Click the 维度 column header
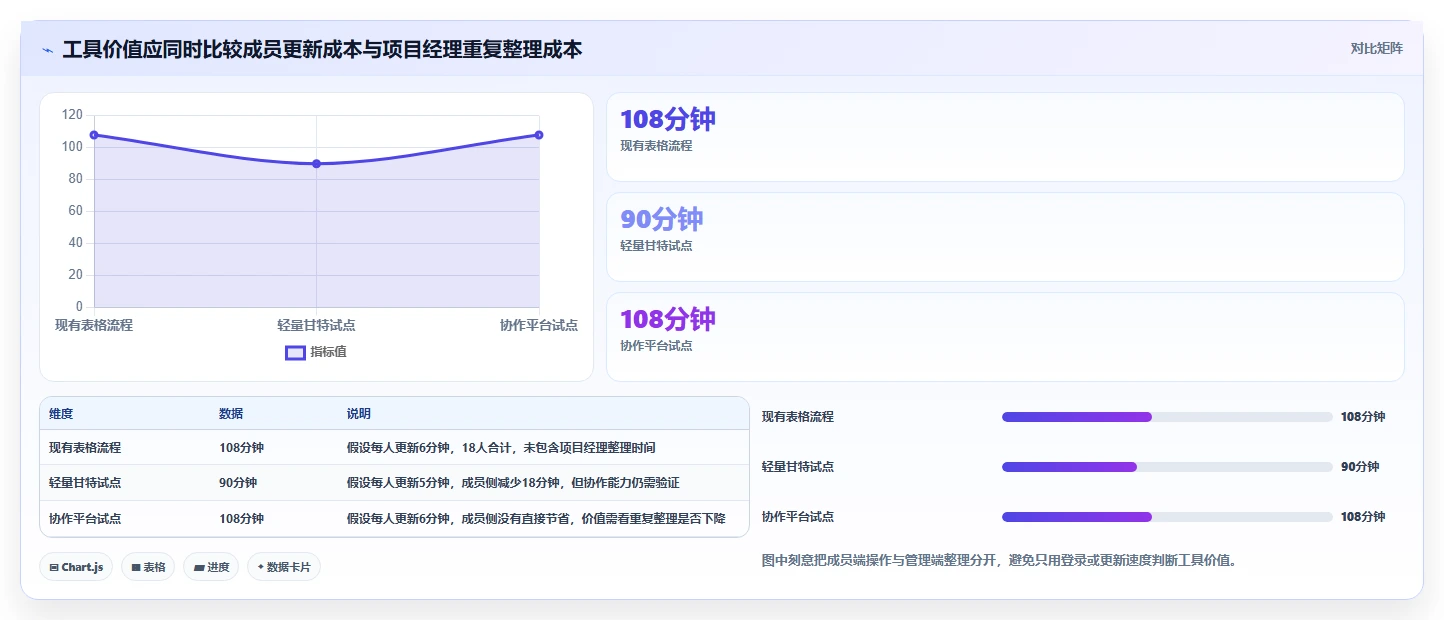This screenshot has height=620, width=1444. click(61, 414)
